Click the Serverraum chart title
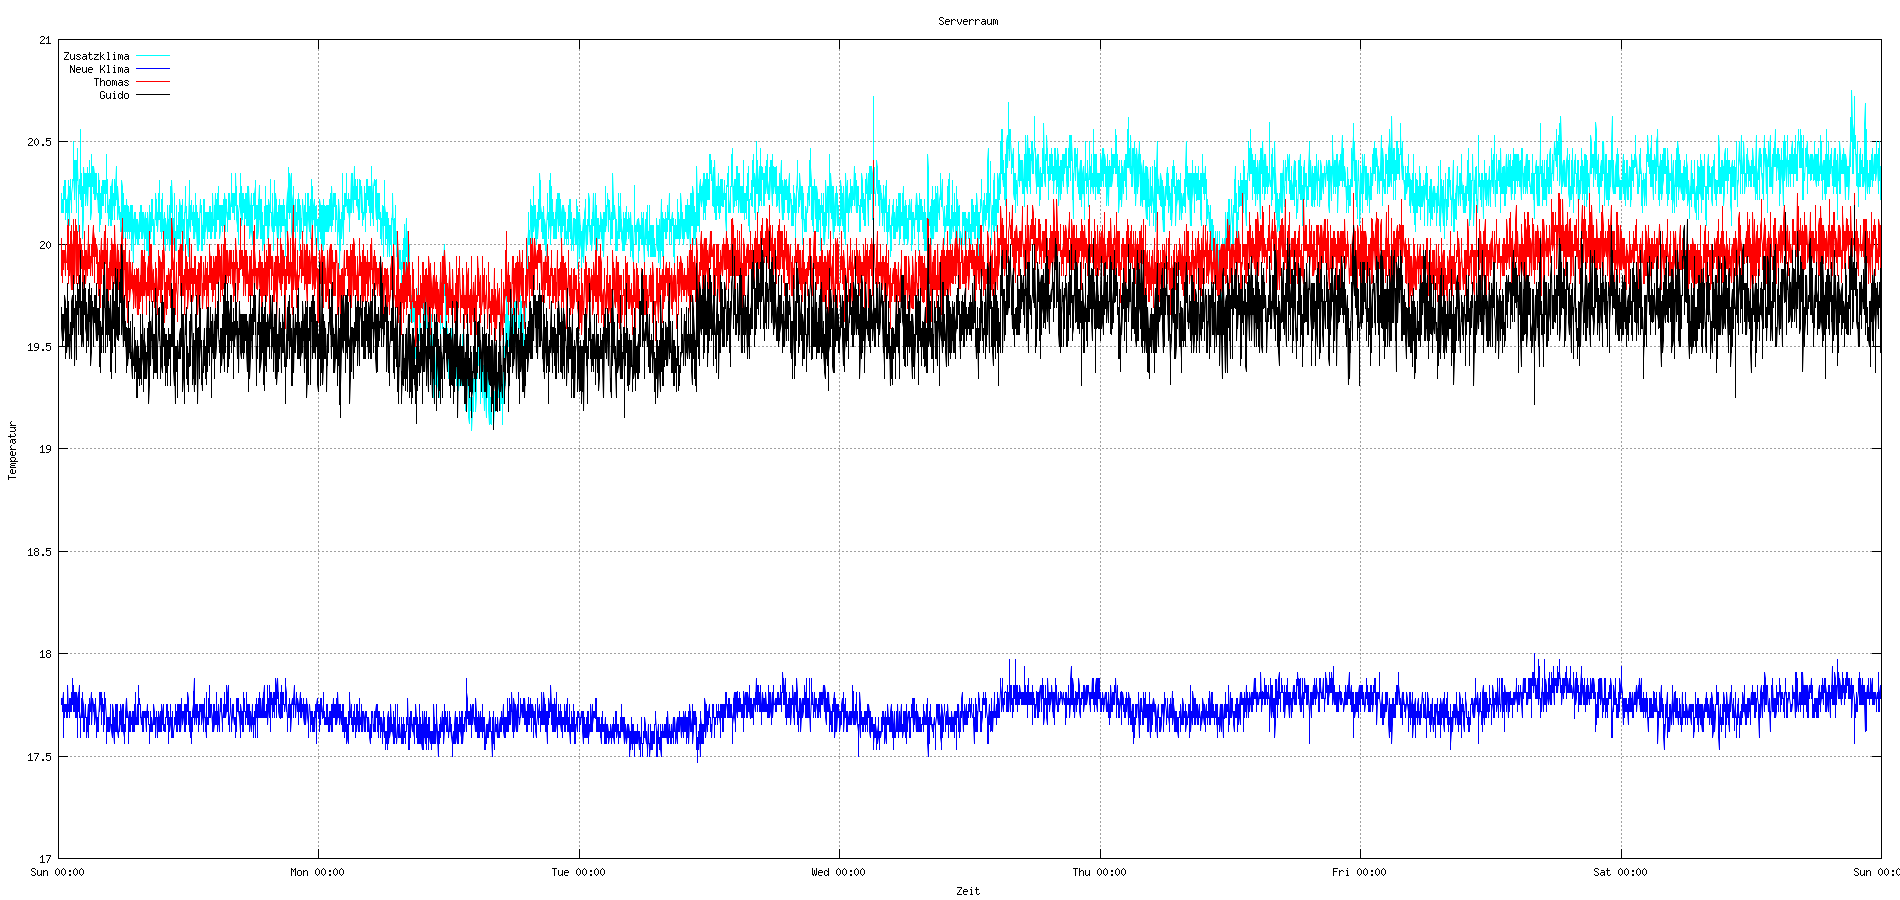The width and height of the screenshot is (1900, 900). (967, 21)
